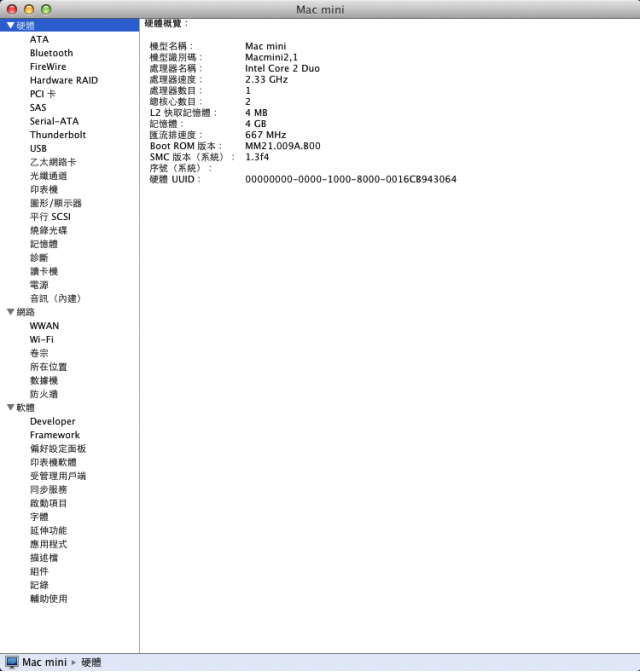Select 音訊（內建）entry

pos(56,299)
